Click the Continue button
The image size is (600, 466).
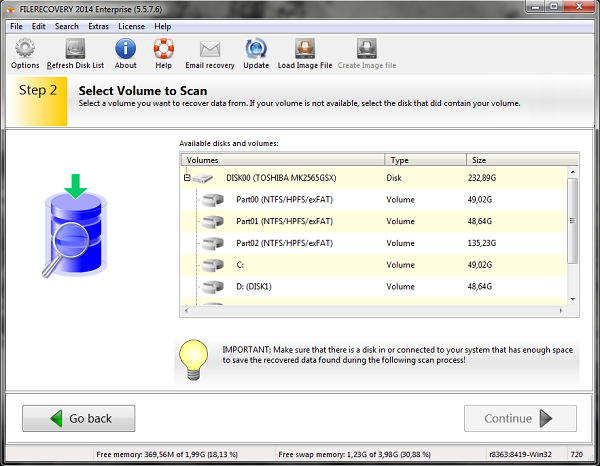(x=520, y=419)
